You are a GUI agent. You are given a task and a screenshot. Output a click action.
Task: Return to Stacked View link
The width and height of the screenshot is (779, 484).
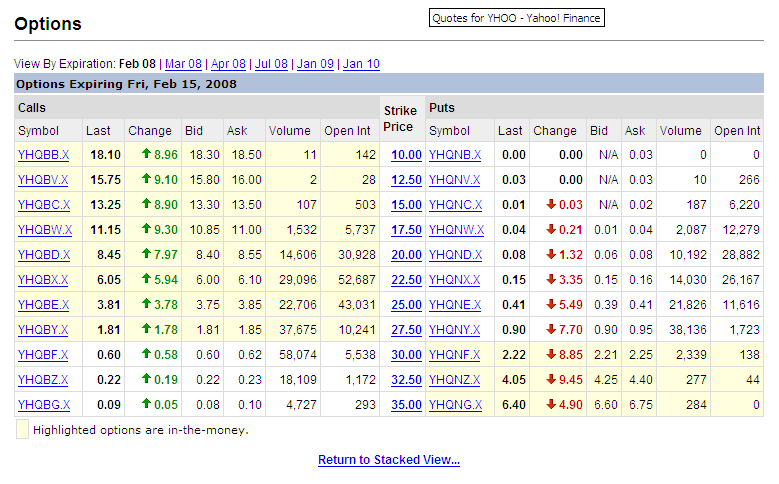click(389, 460)
